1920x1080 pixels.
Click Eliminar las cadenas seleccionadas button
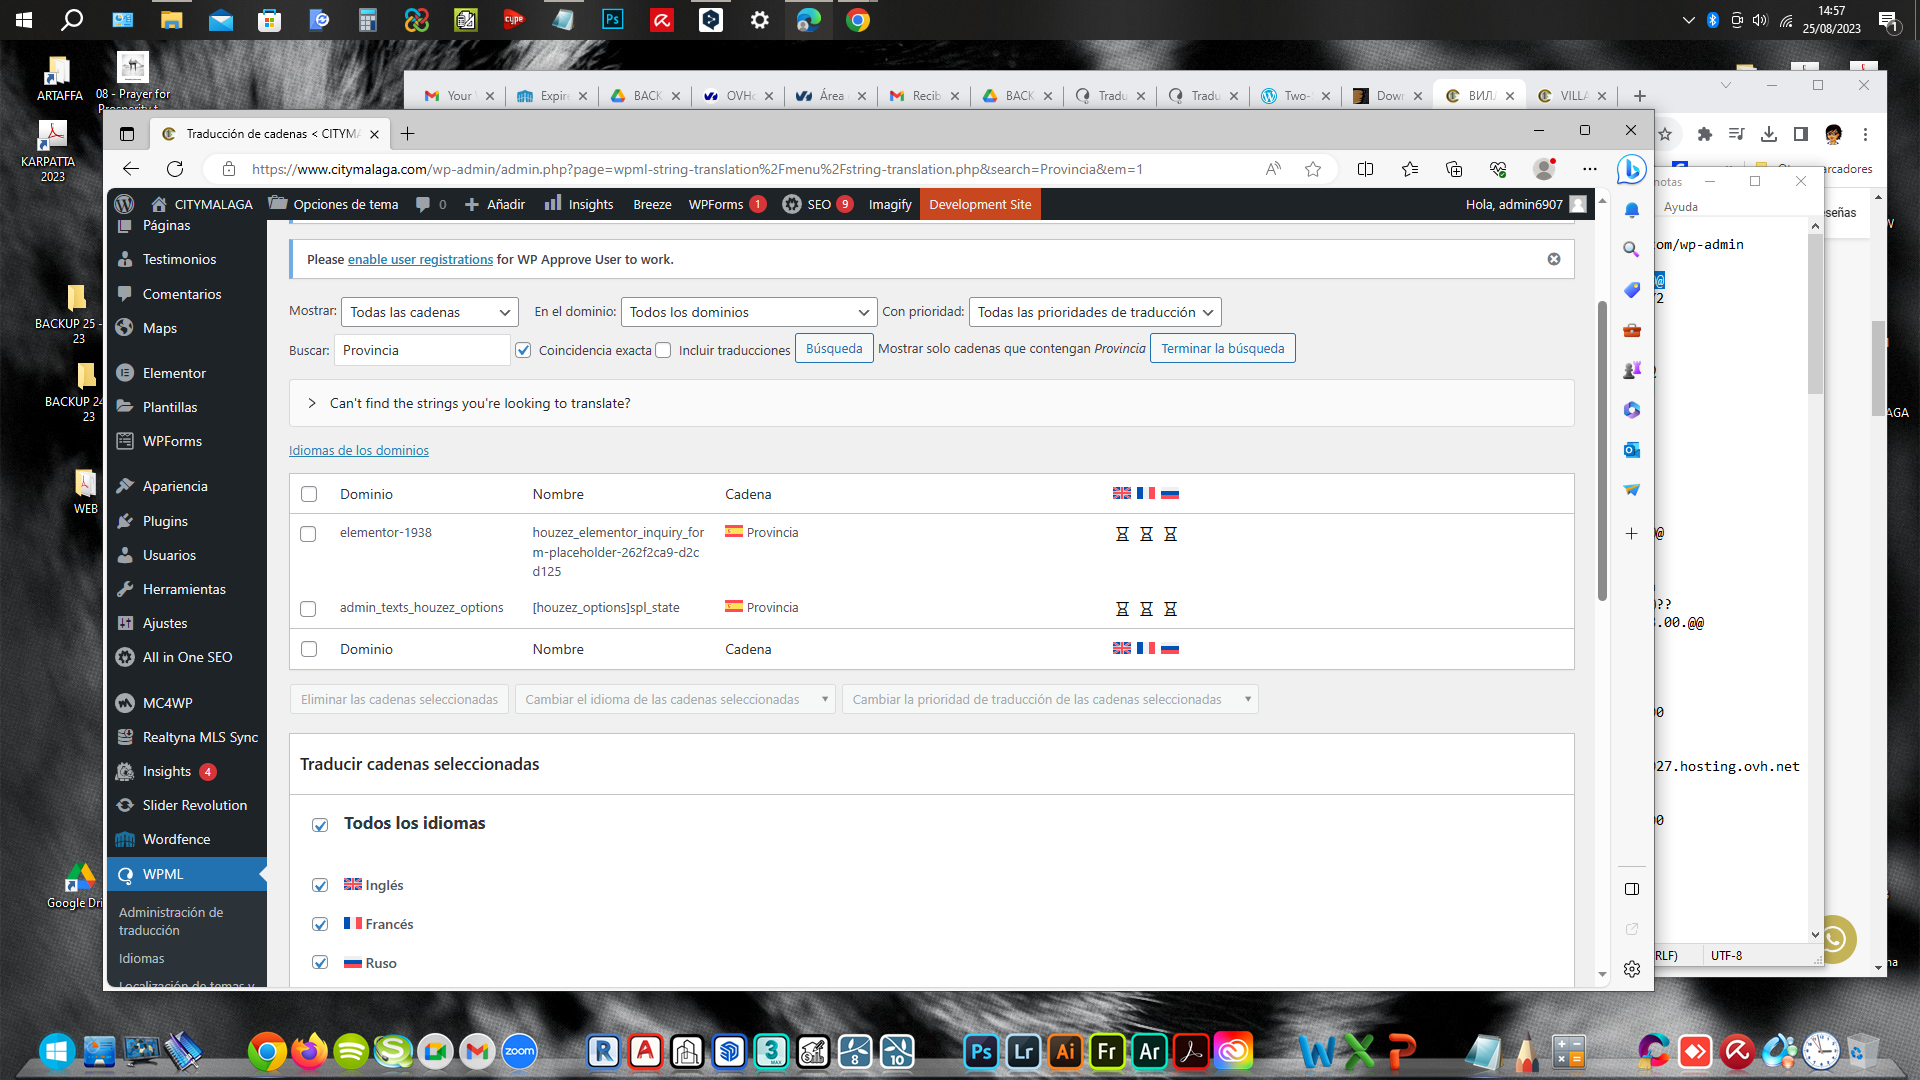[x=399, y=699]
